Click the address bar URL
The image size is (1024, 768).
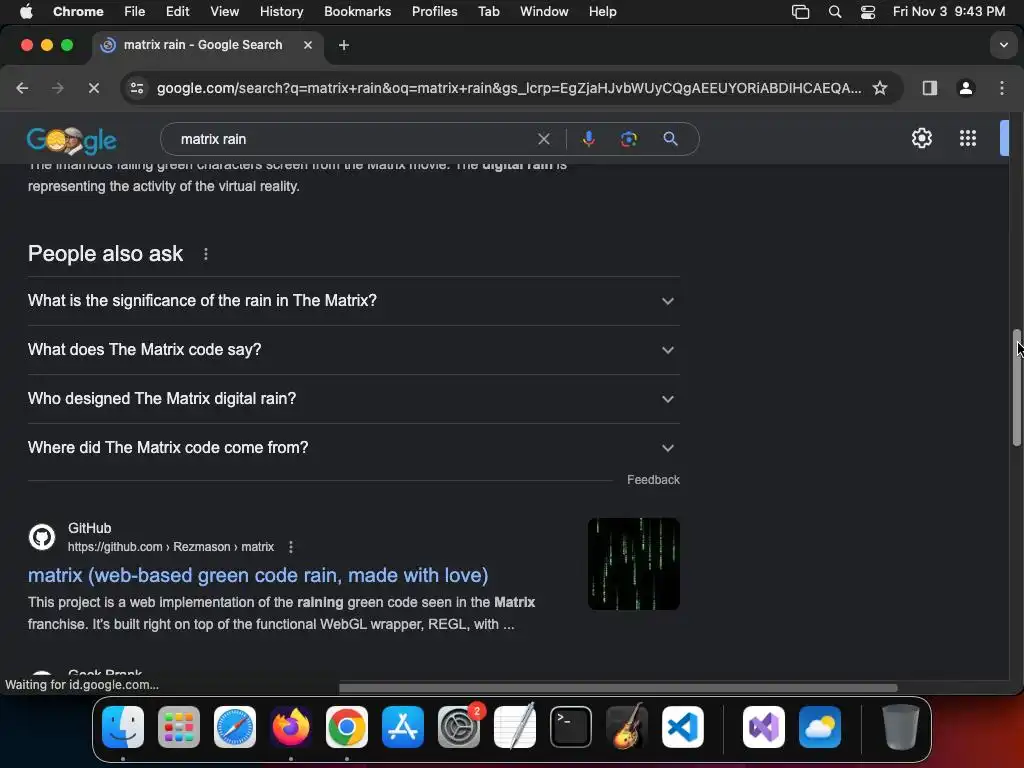[509, 88]
